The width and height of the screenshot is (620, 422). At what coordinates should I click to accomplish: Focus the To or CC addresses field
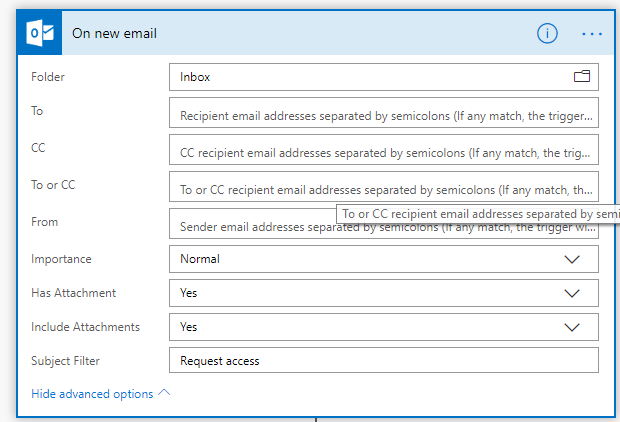coord(384,188)
